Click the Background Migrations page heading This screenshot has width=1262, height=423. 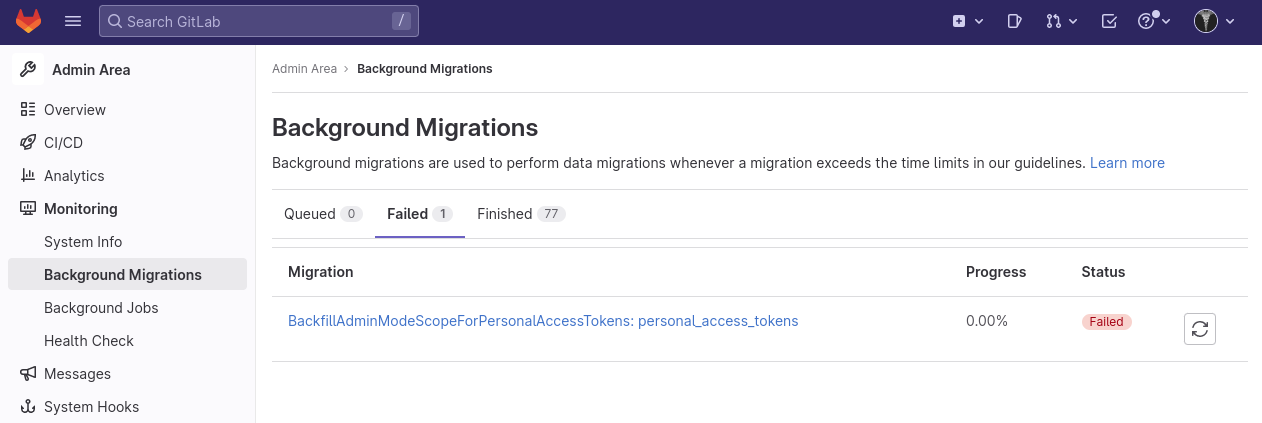pyautogui.click(x=405, y=128)
